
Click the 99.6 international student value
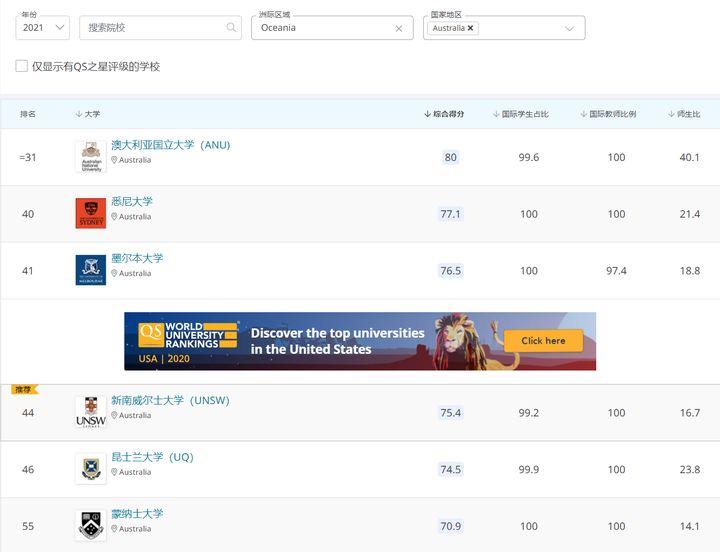coord(529,157)
